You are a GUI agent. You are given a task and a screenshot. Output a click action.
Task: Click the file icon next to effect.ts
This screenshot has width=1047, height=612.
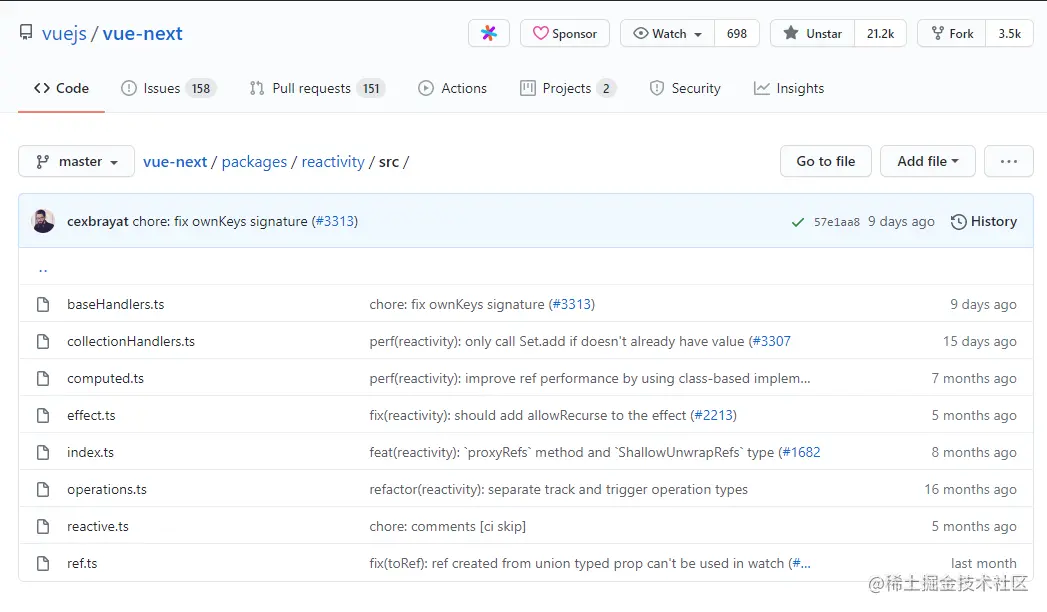coord(43,415)
